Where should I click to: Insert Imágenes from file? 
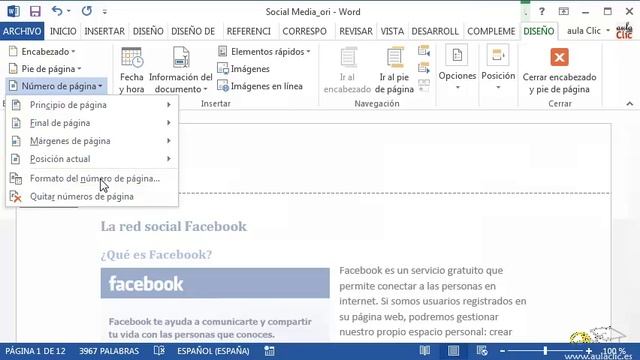pyautogui.click(x=244, y=69)
